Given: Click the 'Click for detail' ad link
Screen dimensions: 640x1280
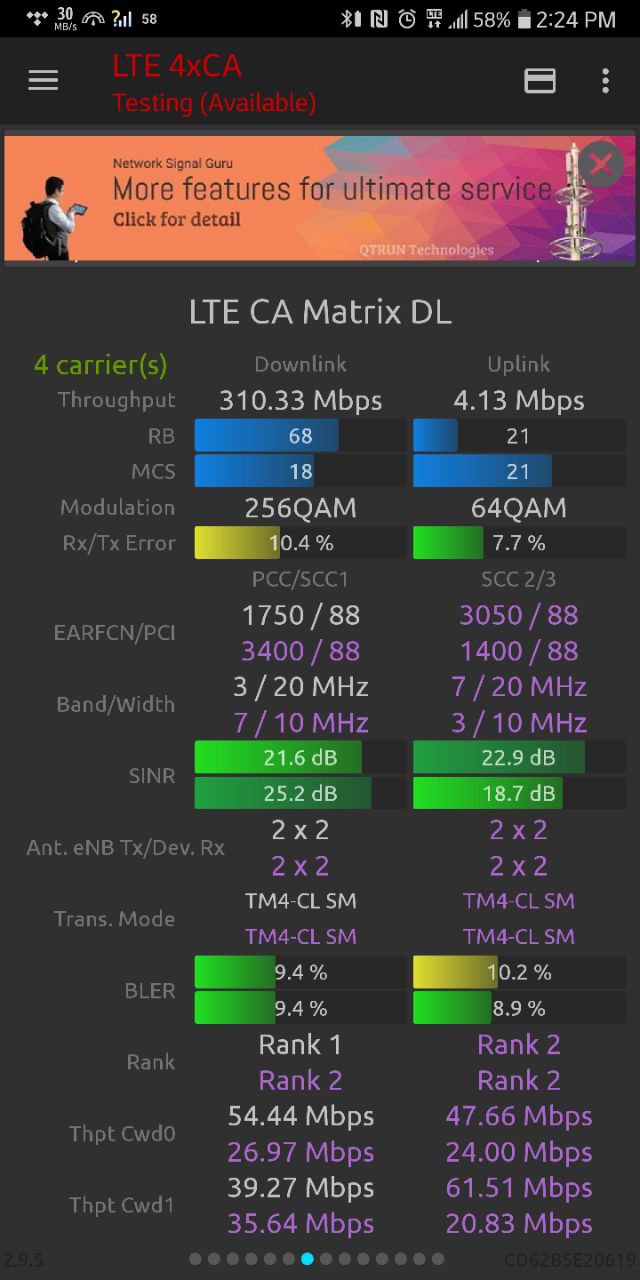Looking at the screenshot, I should click(x=177, y=219).
